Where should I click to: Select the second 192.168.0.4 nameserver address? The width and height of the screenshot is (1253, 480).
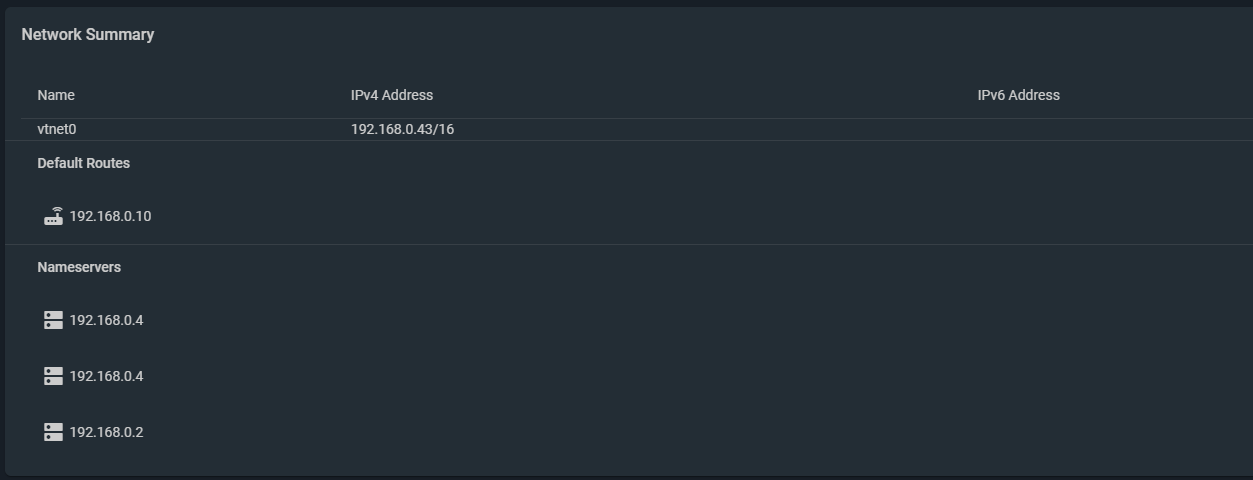[106, 376]
